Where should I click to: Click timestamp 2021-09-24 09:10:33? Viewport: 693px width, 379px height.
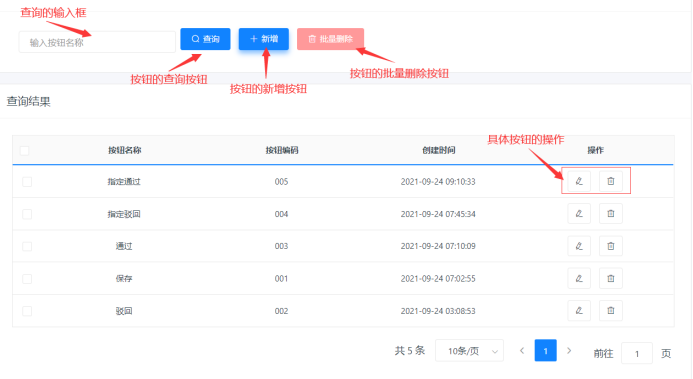click(438, 182)
